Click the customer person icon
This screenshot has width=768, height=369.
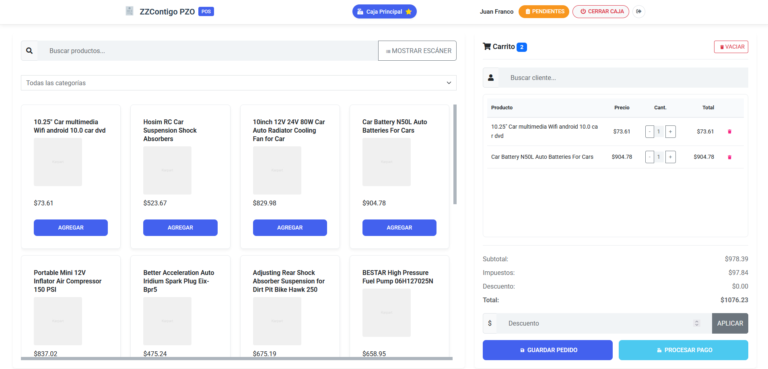(491, 77)
